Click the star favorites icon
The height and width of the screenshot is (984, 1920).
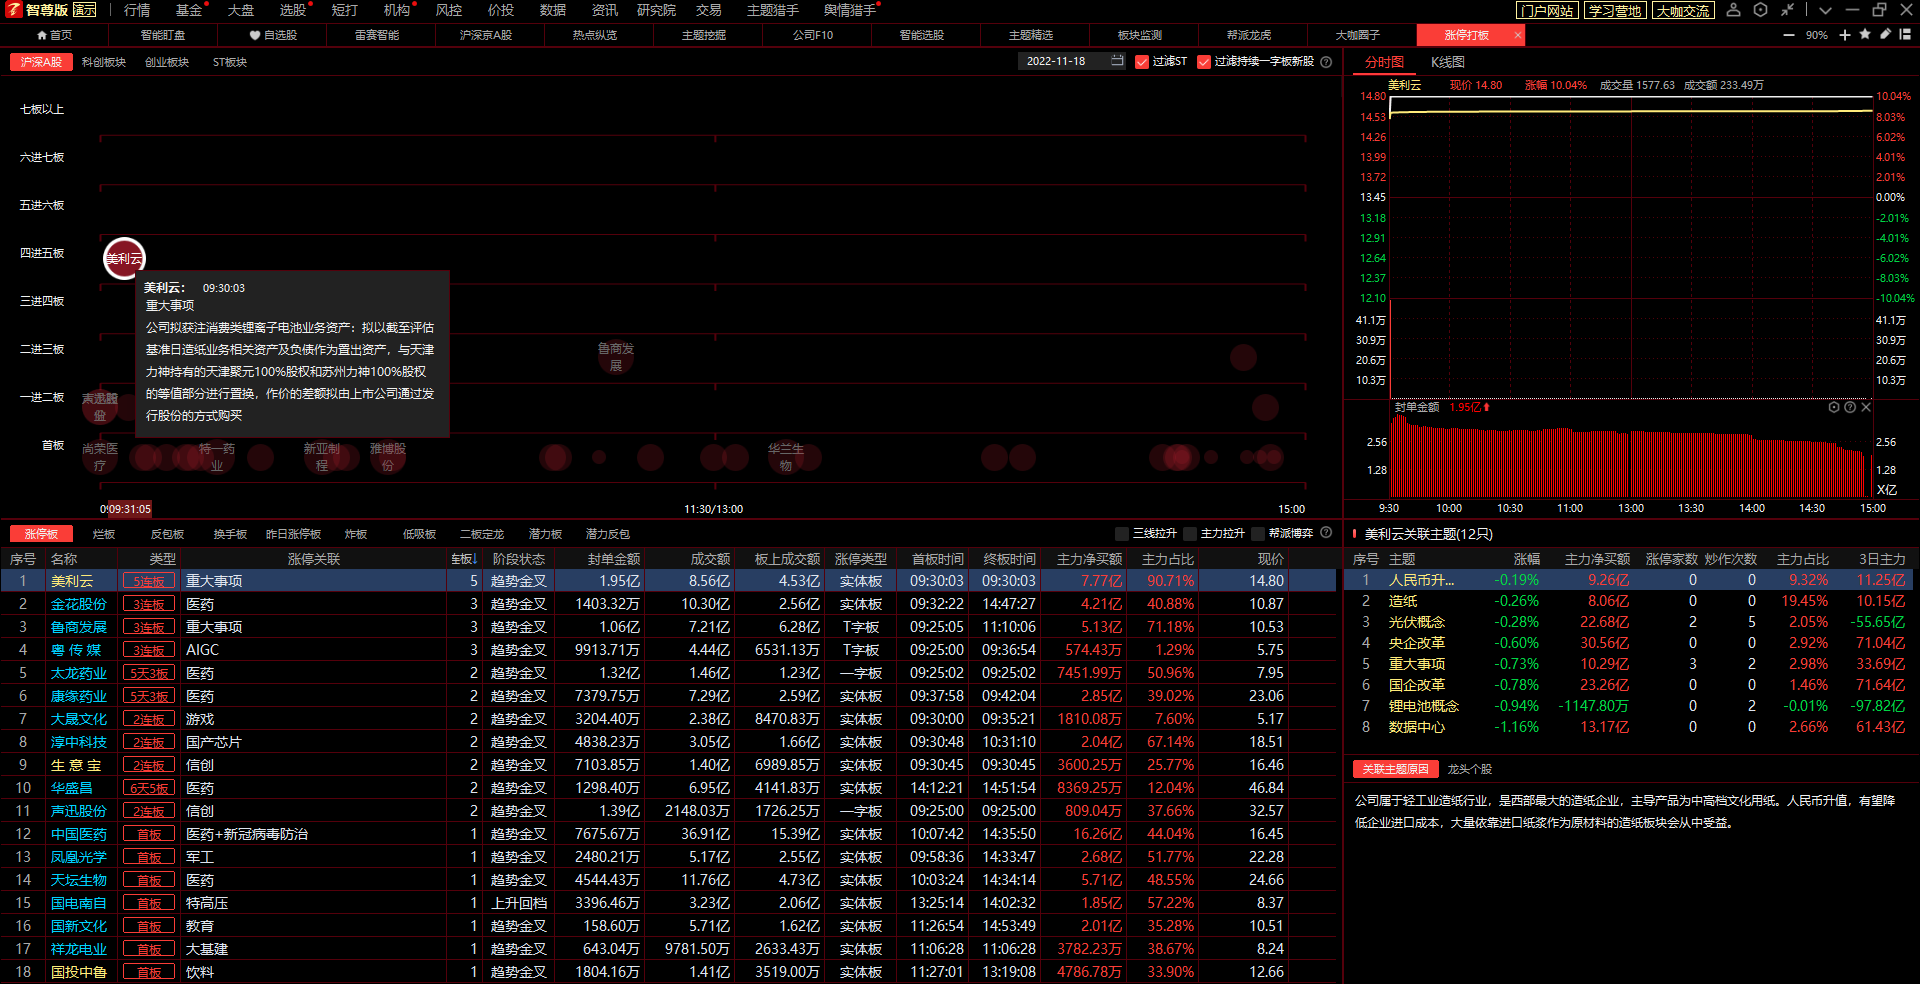coord(1865,35)
